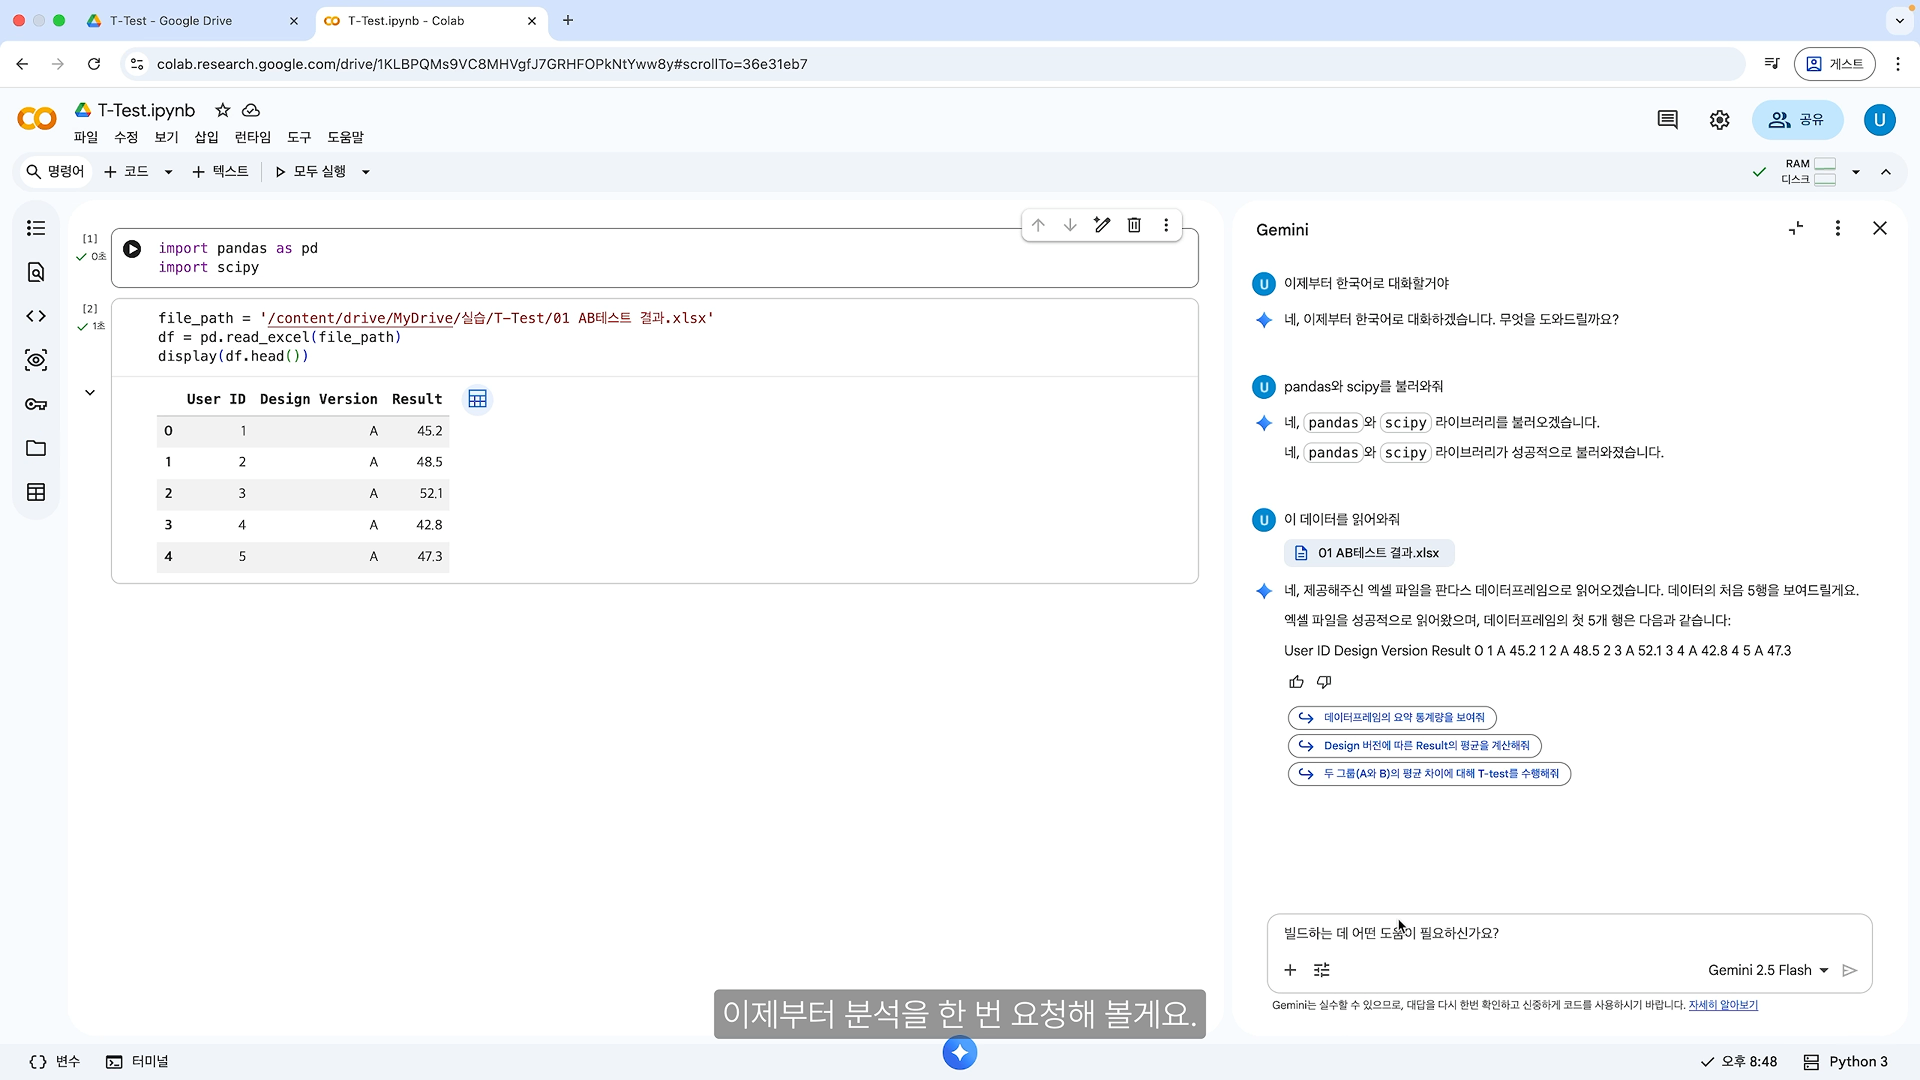Select the T-test suggestion for groups A and B

tap(1429, 774)
